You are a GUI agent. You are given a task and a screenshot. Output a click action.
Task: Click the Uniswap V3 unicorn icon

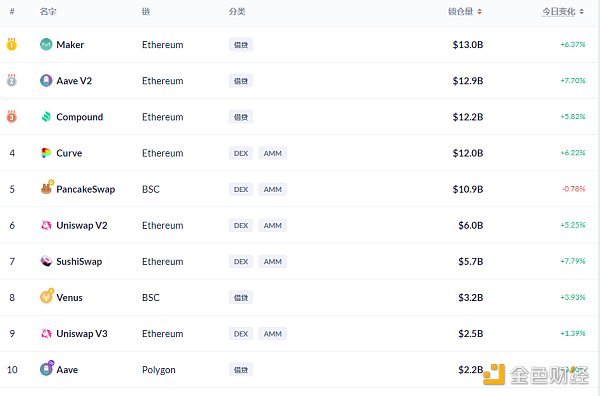point(46,334)
